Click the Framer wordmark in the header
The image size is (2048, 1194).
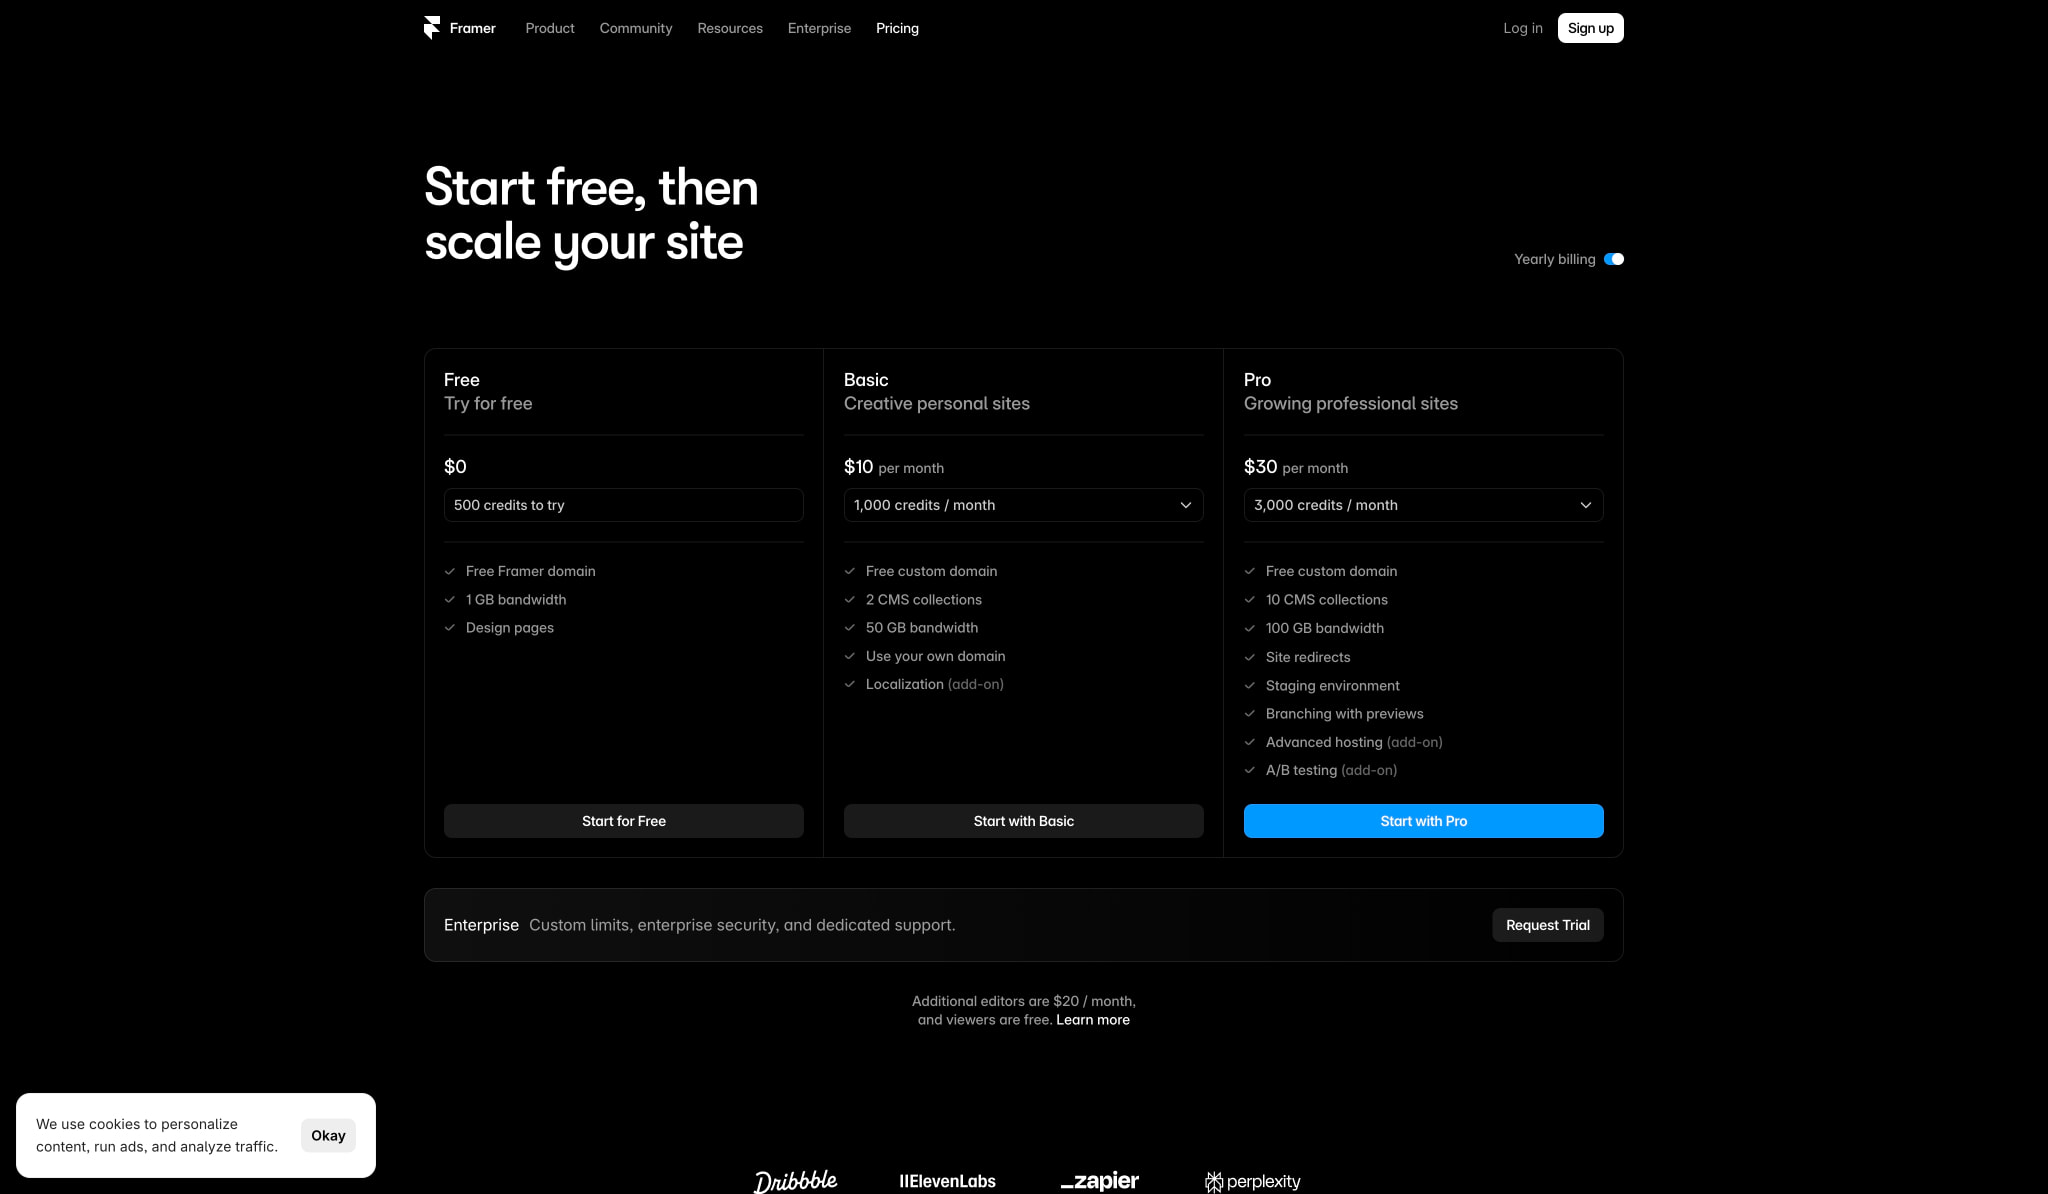pyautogui.click(x=473, y=28)
